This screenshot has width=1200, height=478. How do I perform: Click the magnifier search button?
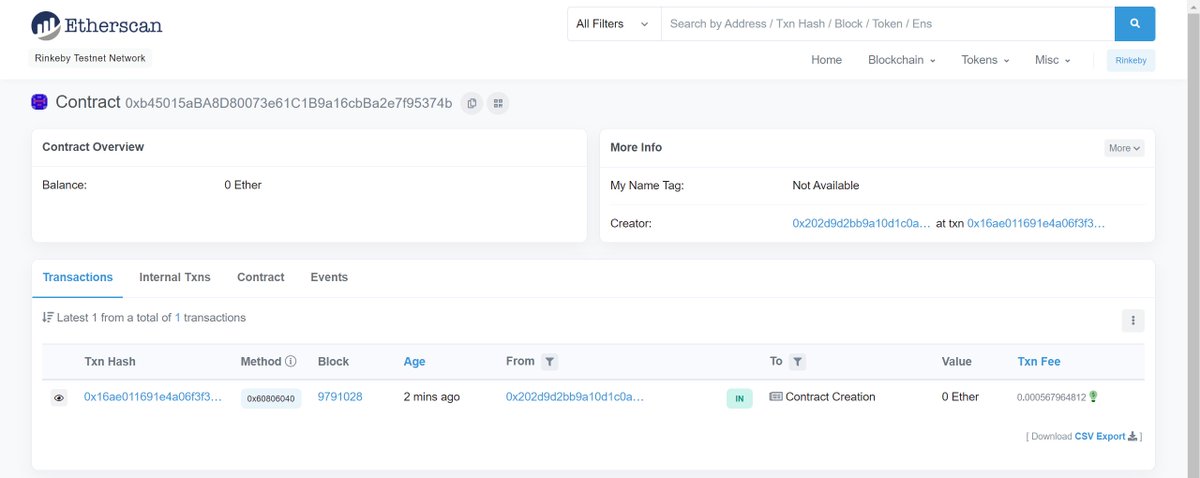point(1135,23)
